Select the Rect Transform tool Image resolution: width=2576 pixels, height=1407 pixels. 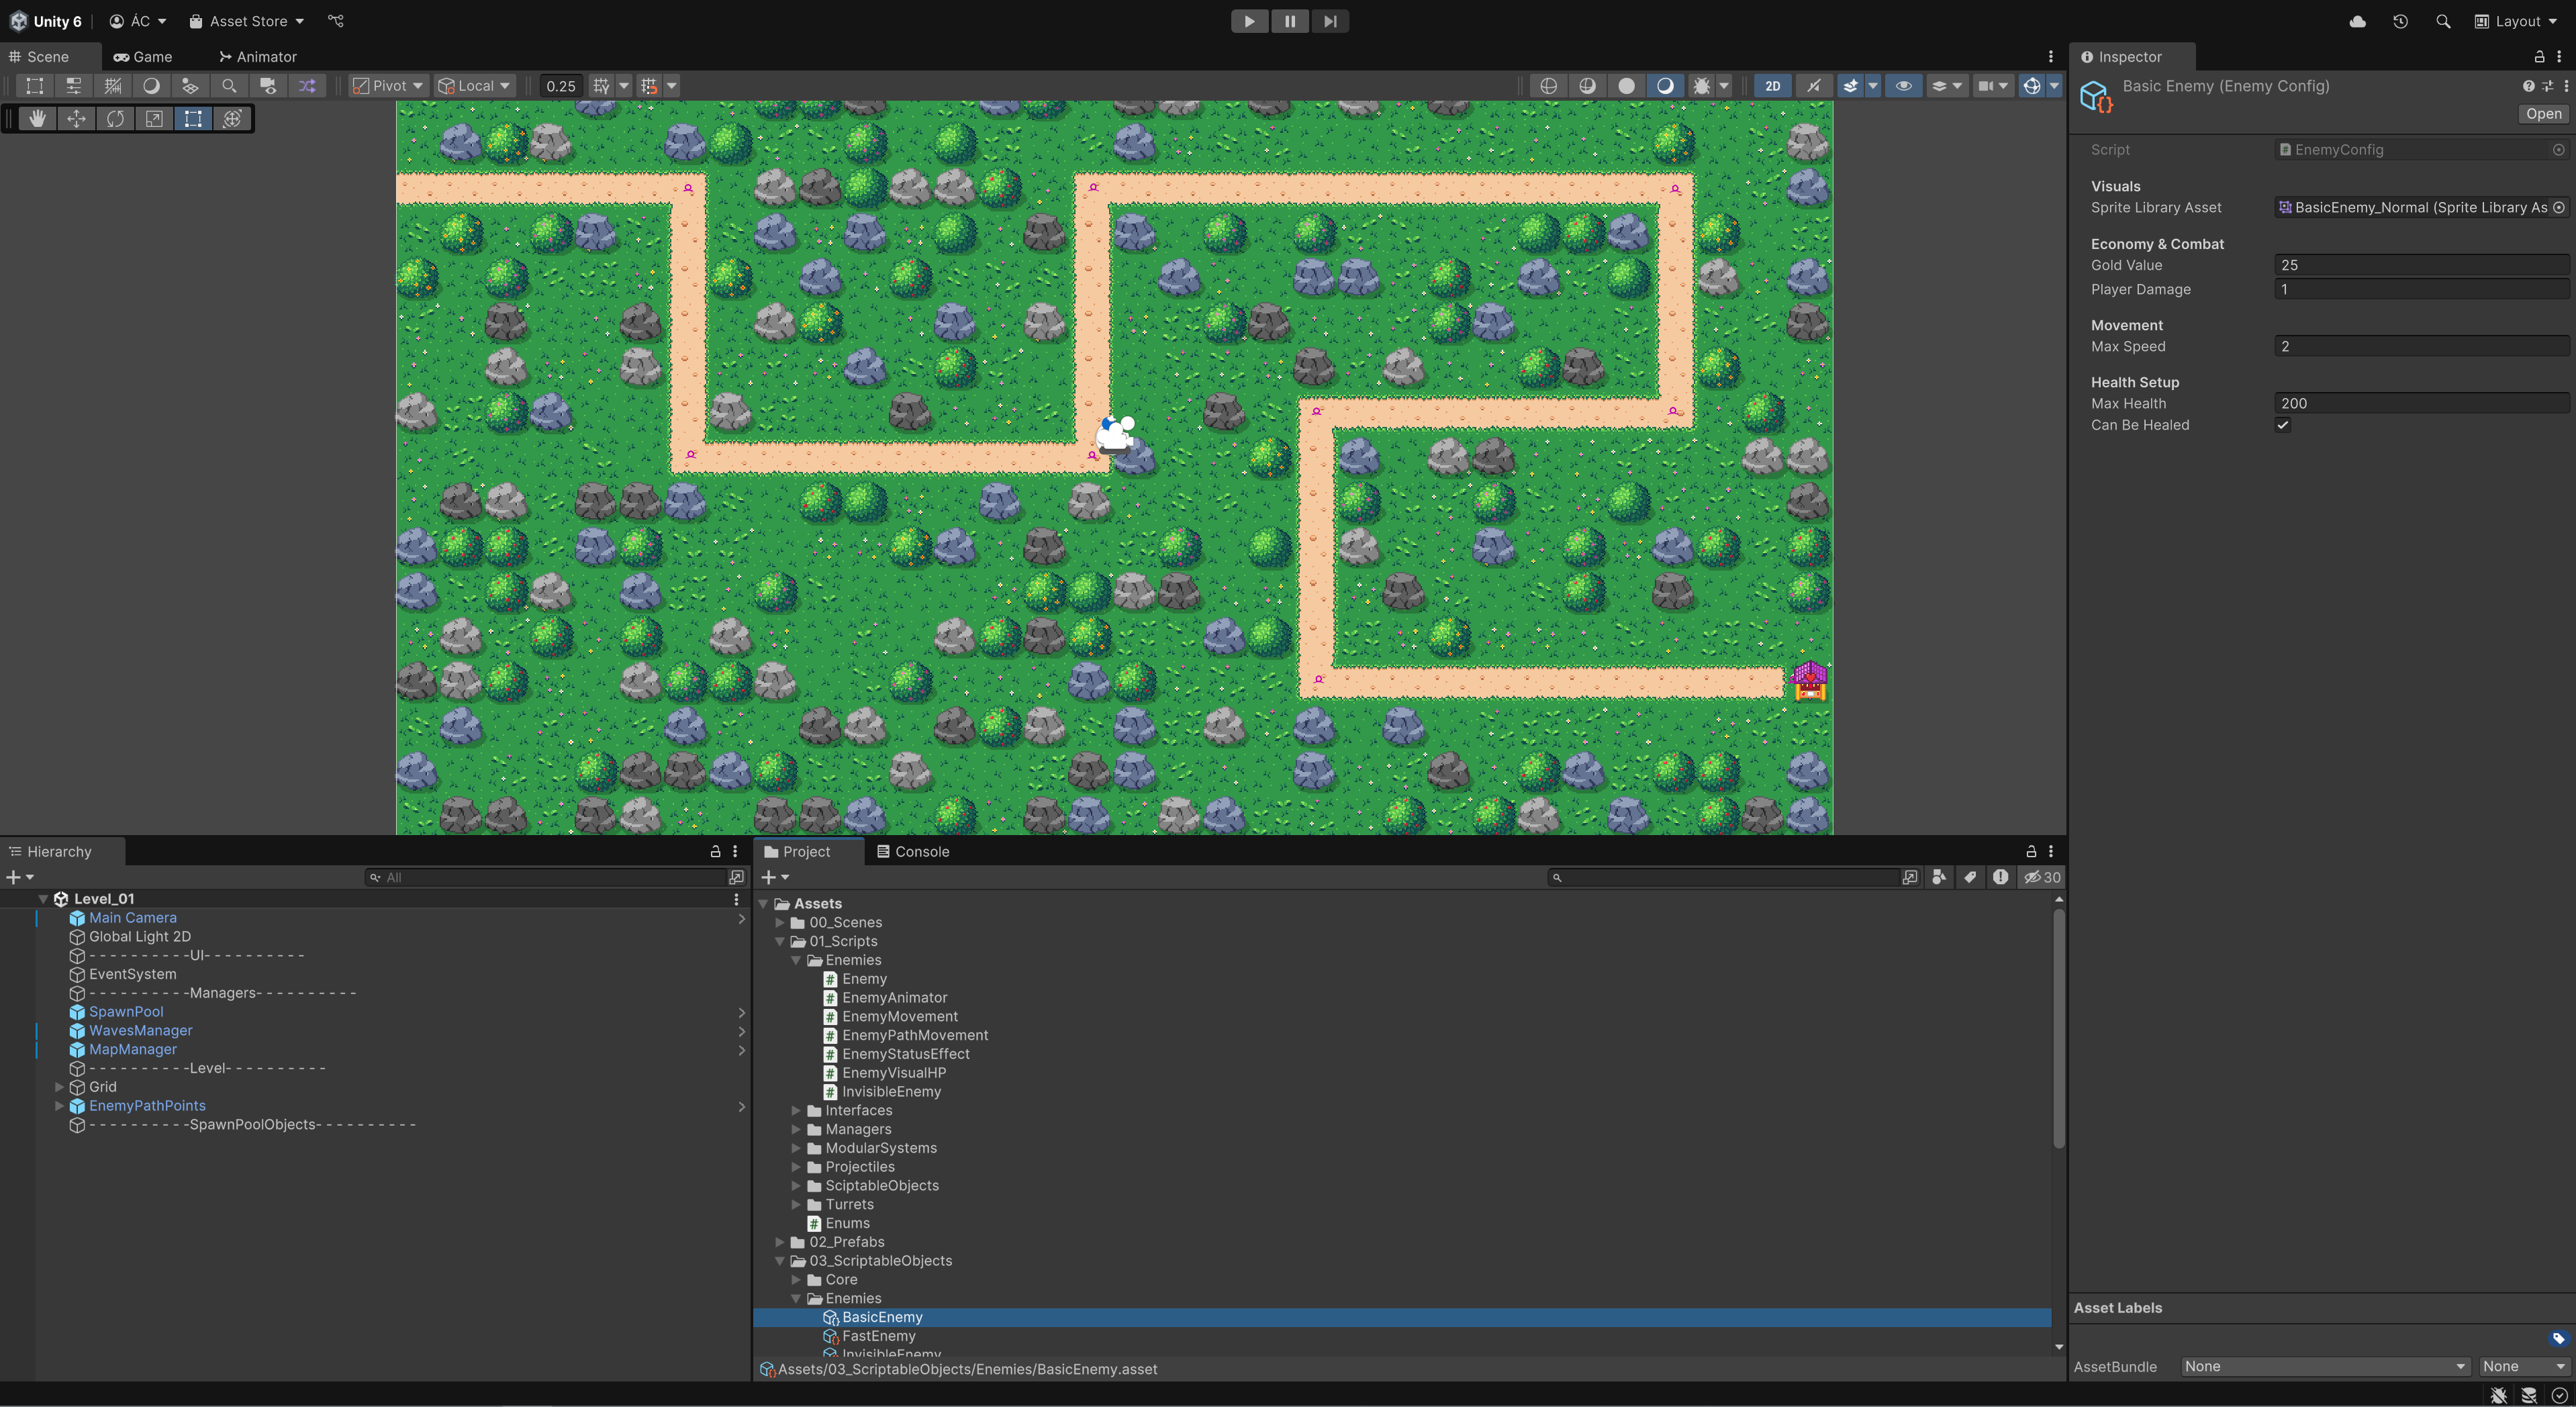[193, 118]
